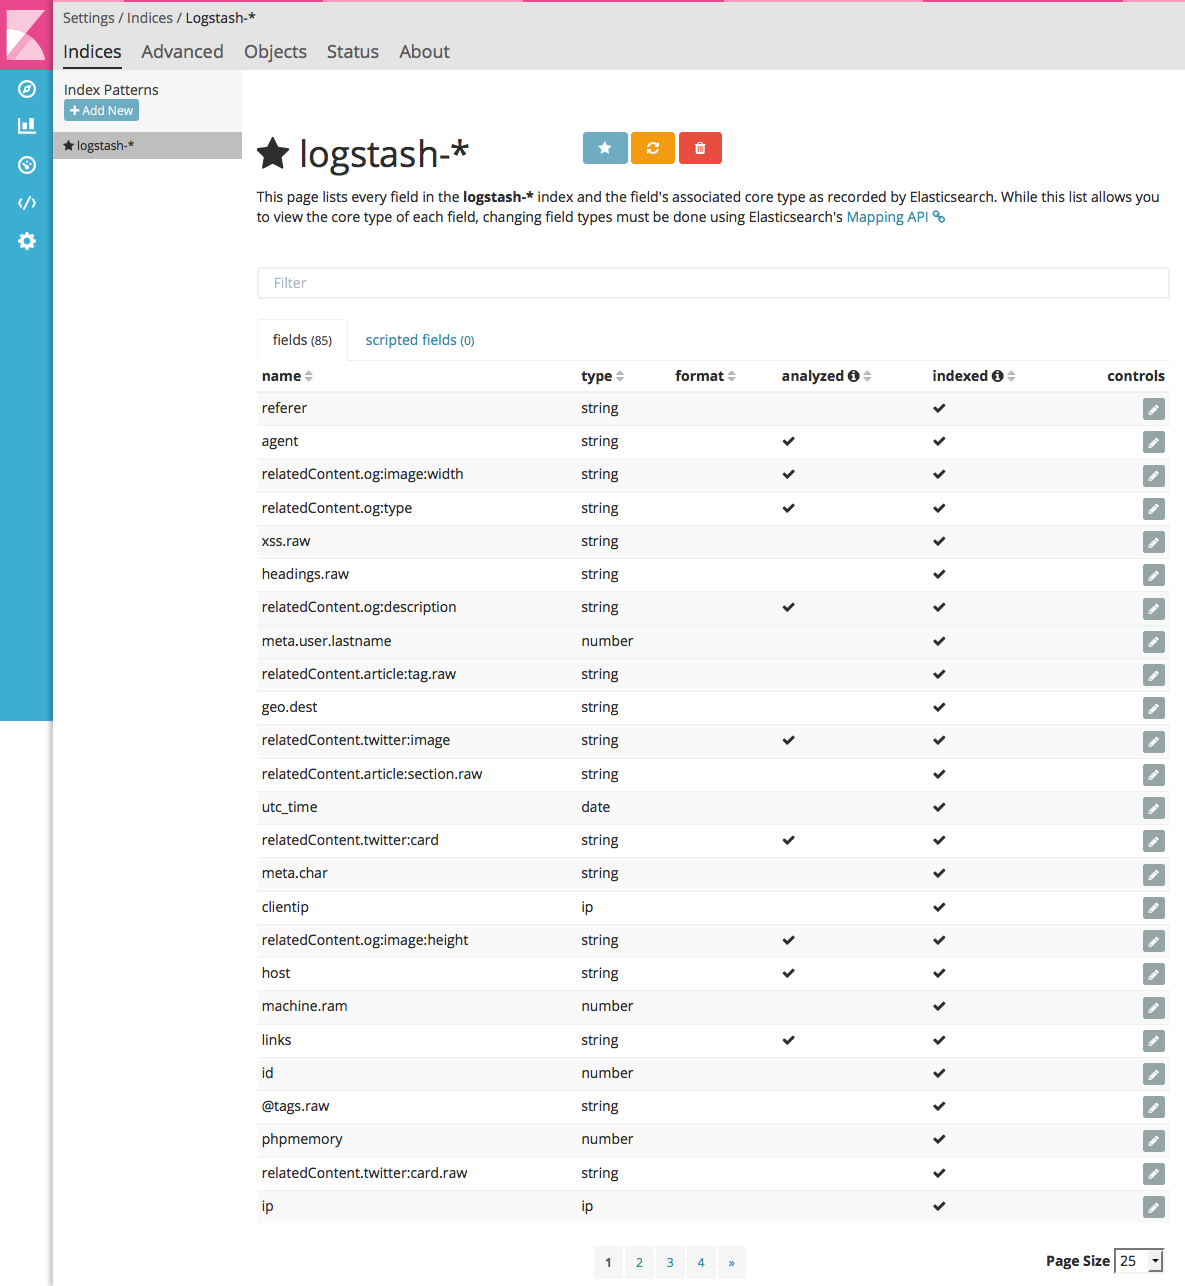Edit the agent field
1185x1286 pixels.
tap(1154, 442)
